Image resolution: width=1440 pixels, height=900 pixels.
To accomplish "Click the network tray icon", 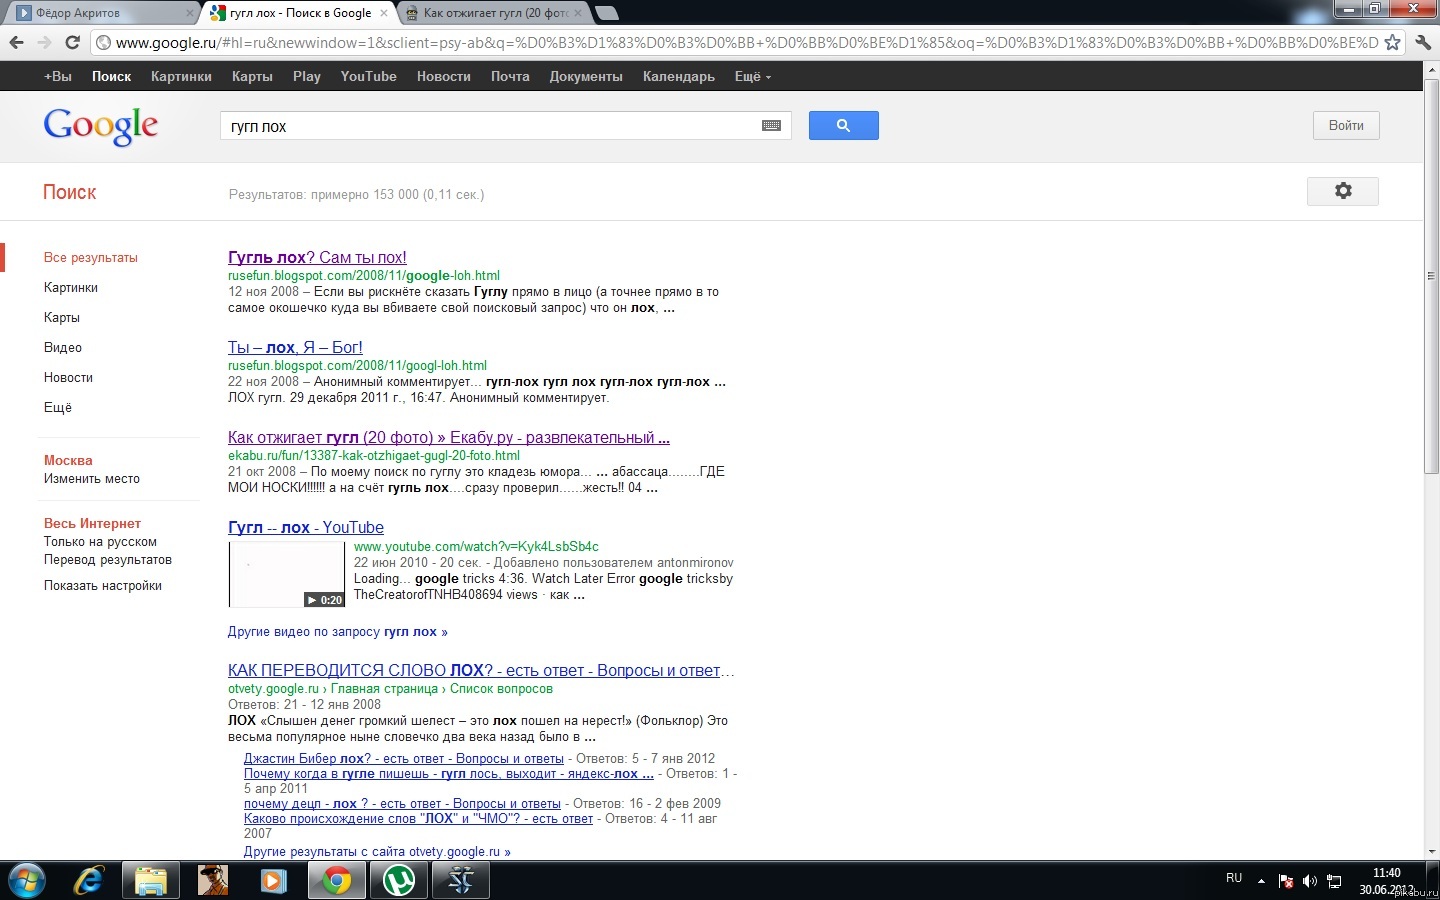I will pos(1334,881).
